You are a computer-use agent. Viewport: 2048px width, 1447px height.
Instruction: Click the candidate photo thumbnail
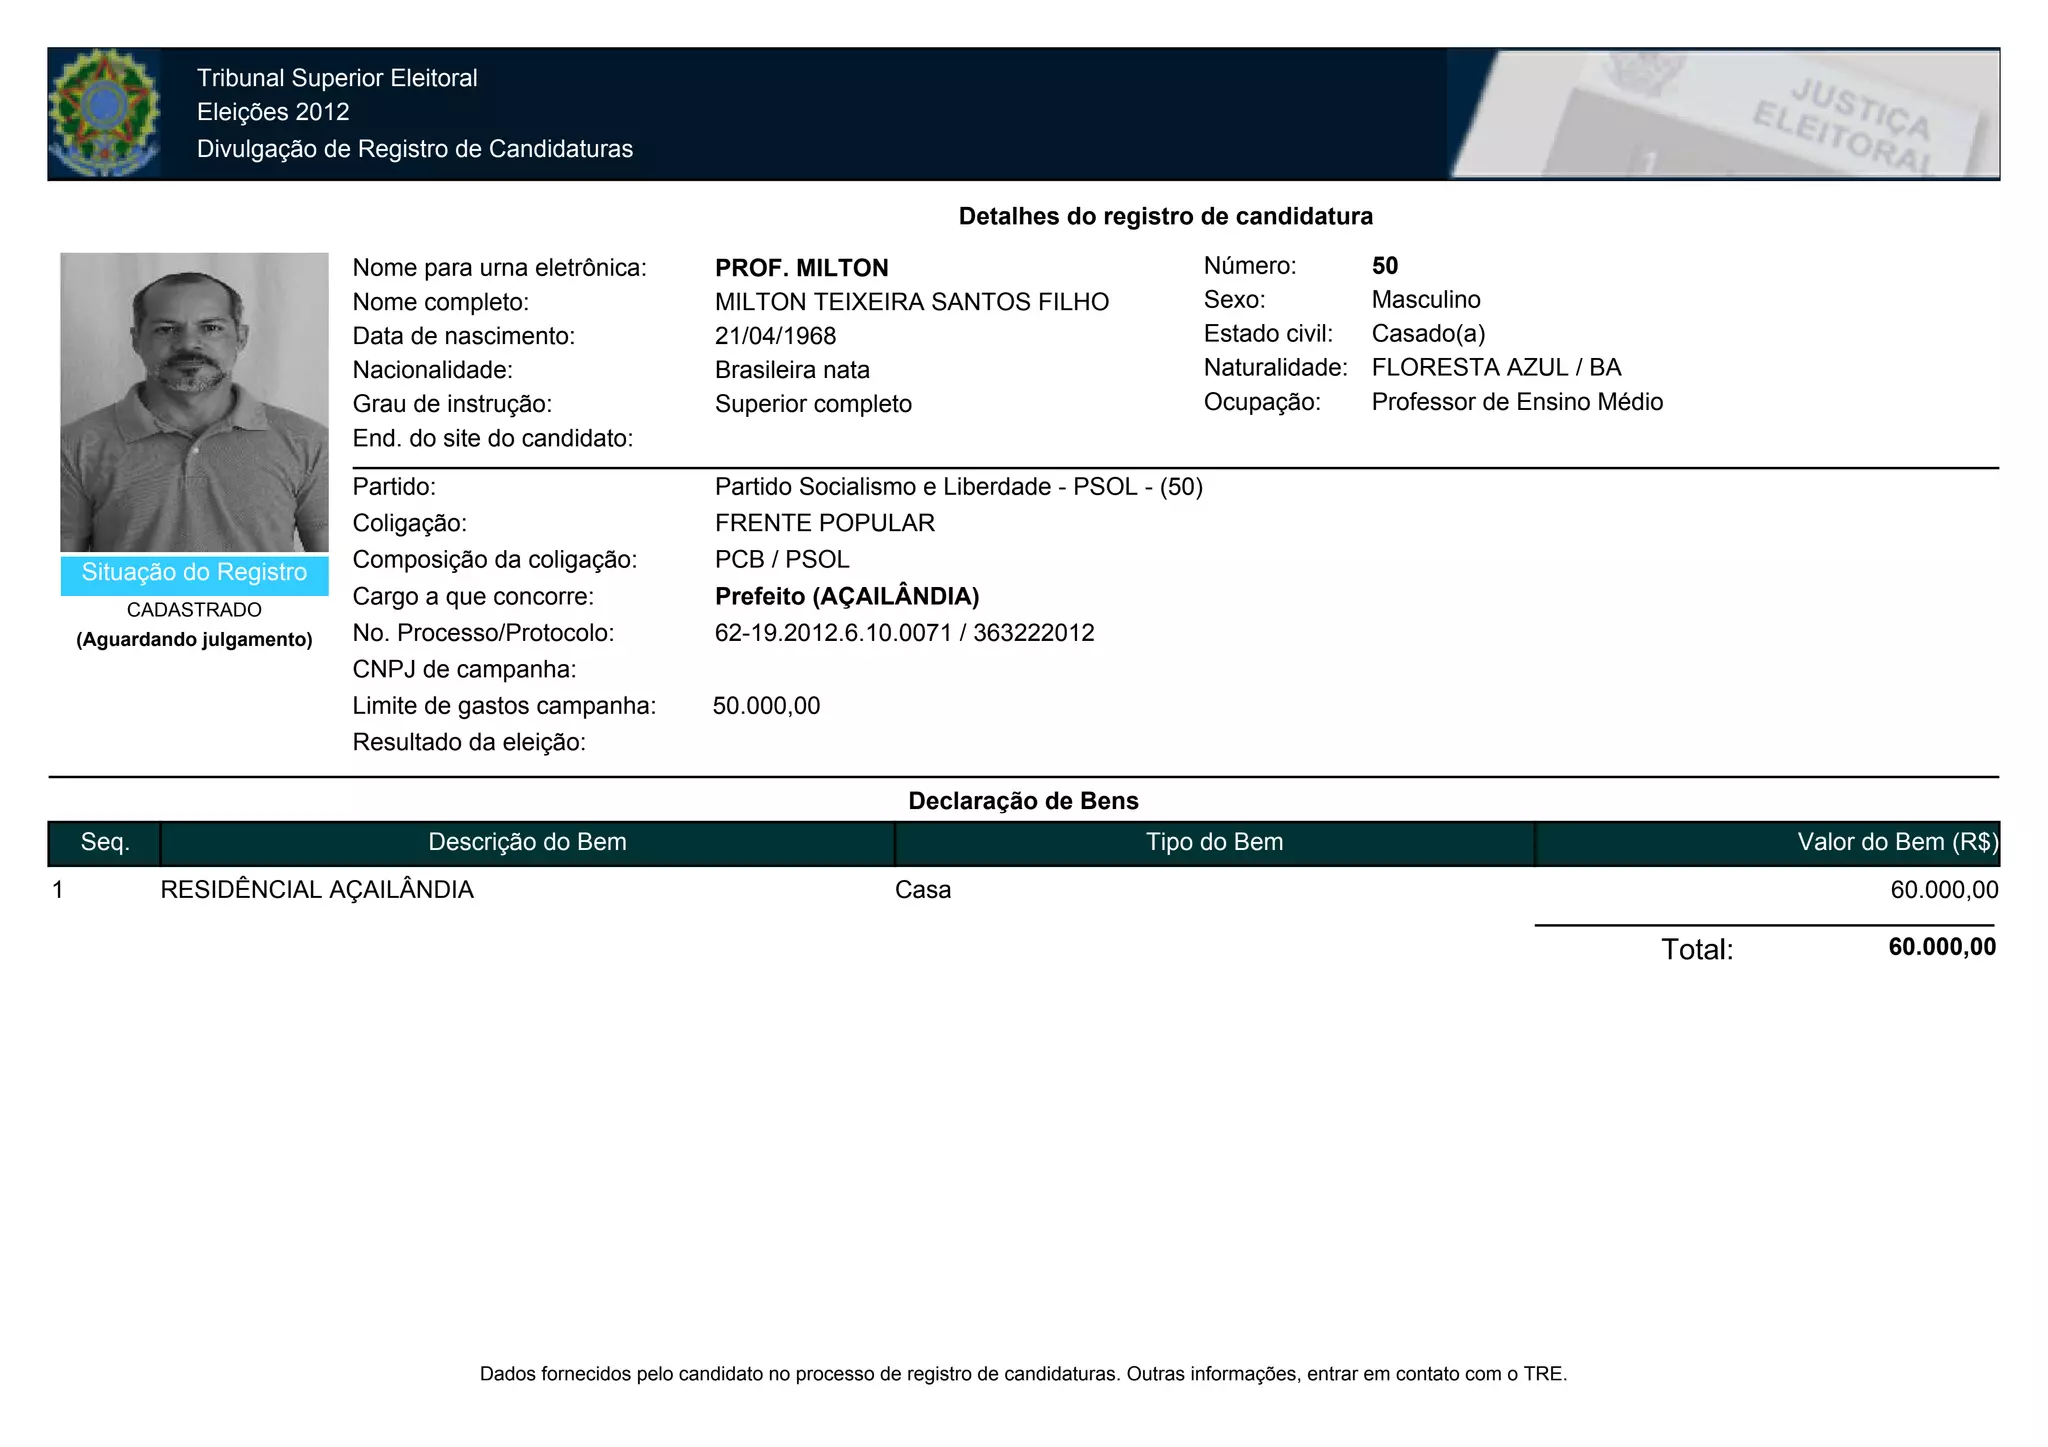tap(194, 401)
